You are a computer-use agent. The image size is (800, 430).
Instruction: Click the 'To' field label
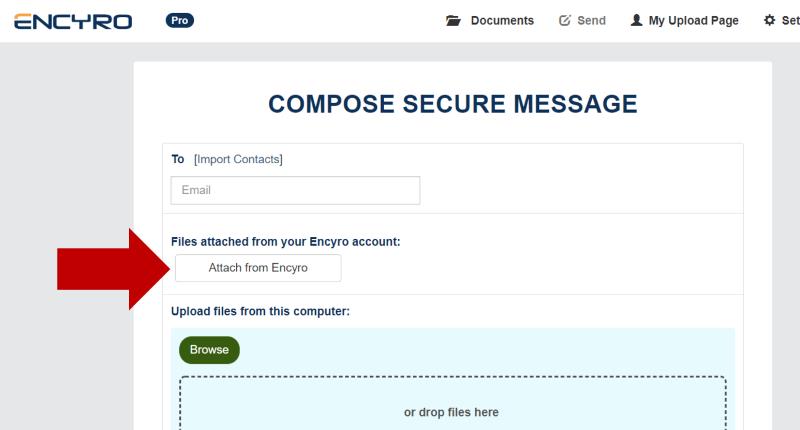coord(178,159)
